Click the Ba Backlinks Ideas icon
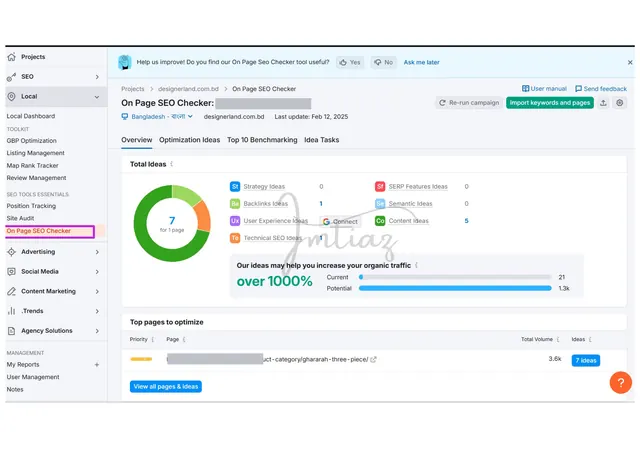The image size is (640, 452). pos(235,204)
